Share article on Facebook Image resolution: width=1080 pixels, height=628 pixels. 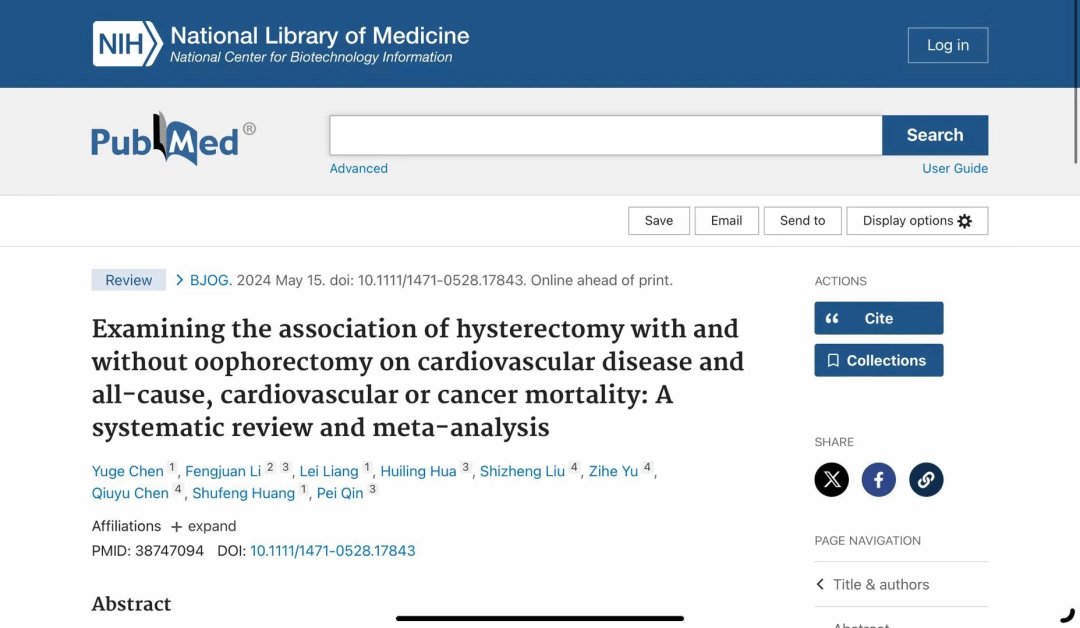pos(879,480)
